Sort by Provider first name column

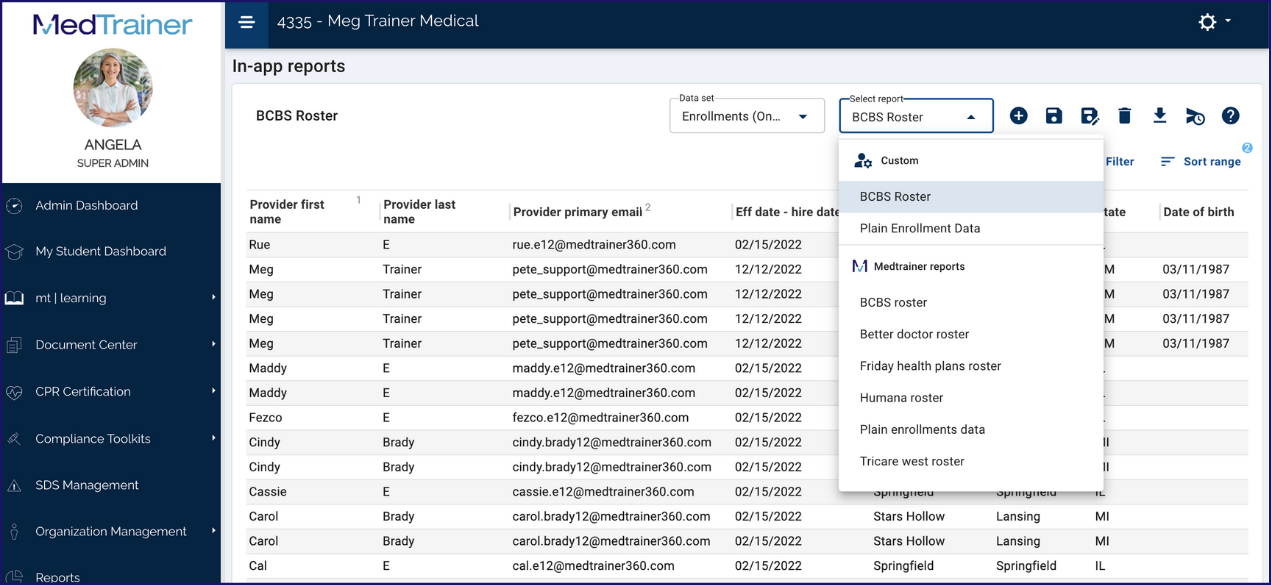287,212
